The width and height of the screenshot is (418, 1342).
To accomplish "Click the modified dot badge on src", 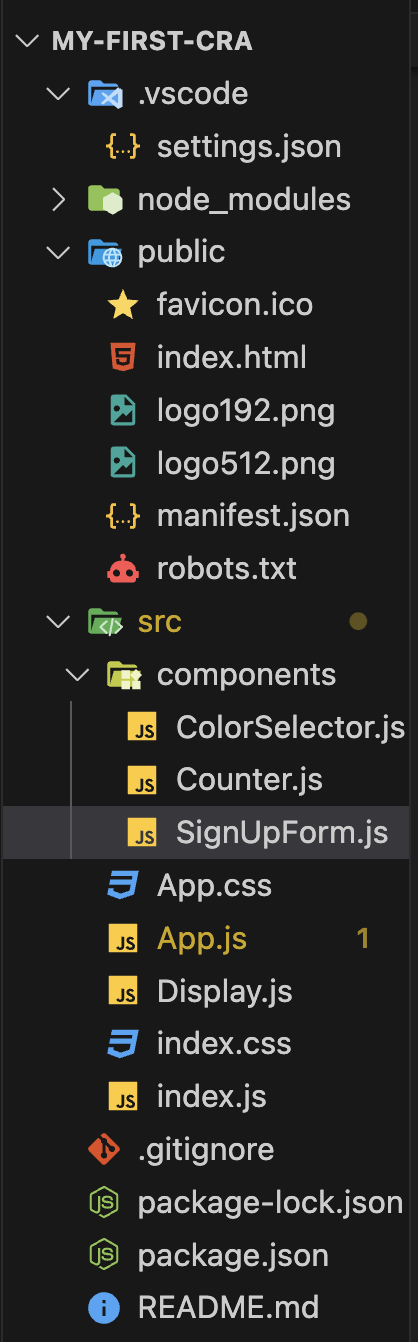I will tap(358, 622).
